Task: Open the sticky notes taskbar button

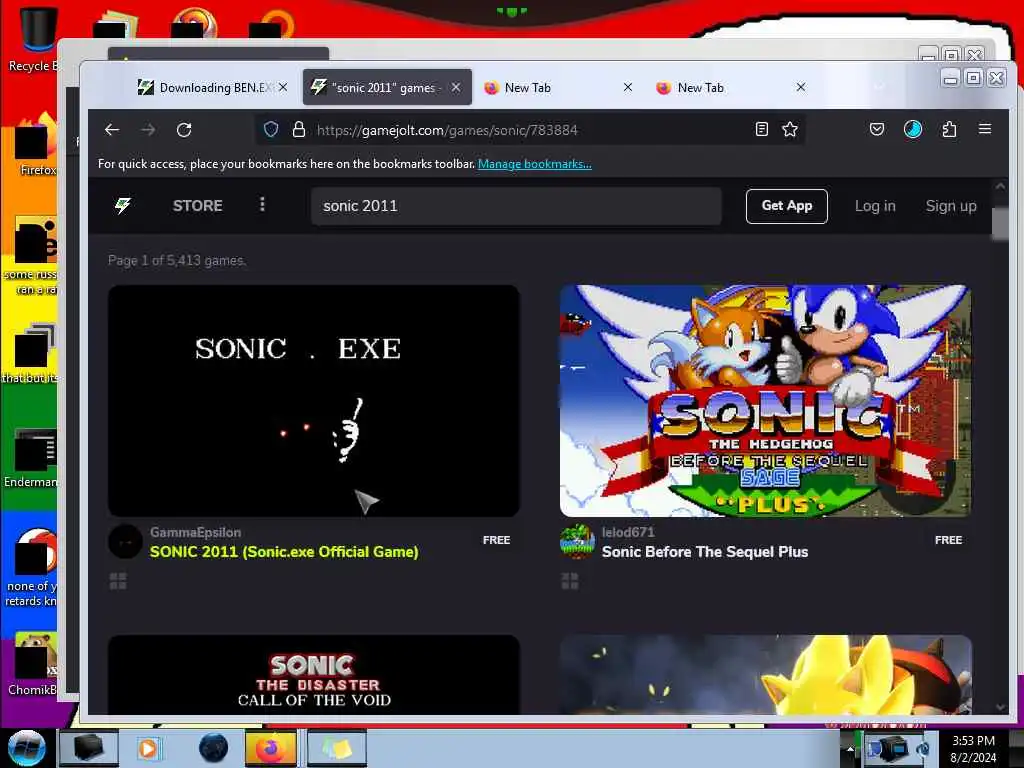Action: click(x=336, y=748)
